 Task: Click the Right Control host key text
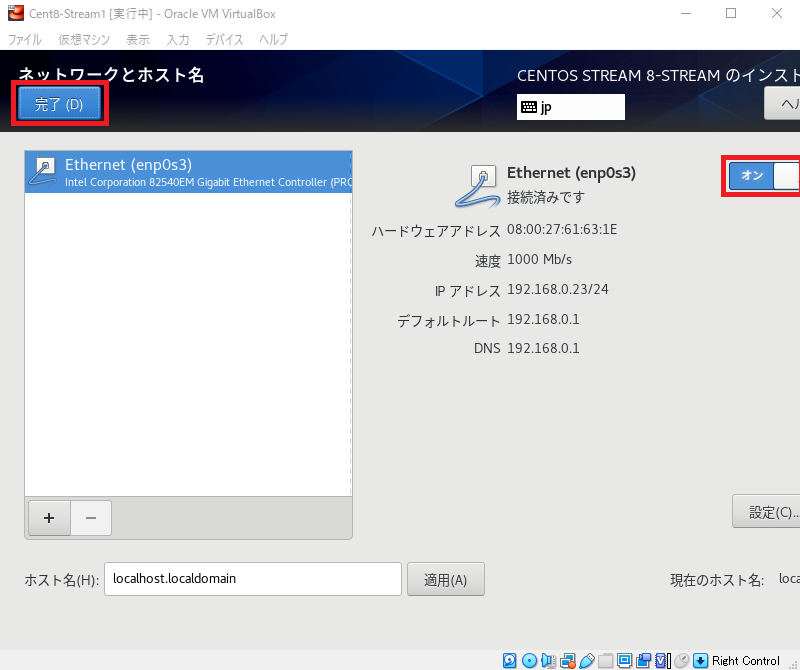746,661
